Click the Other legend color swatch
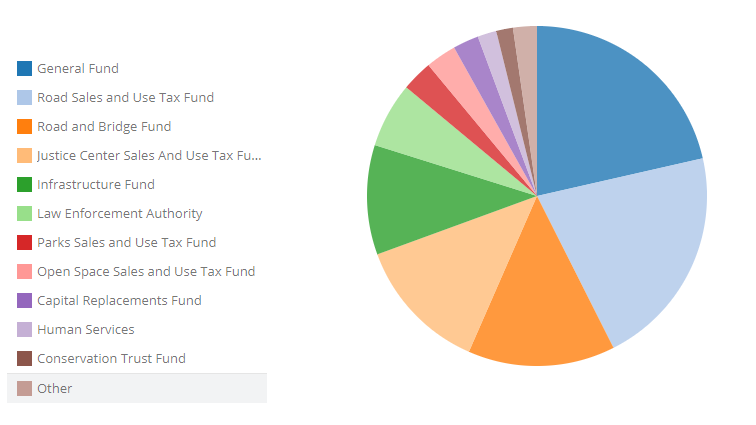This screenshot has height=425, width=756. point(24,388)
